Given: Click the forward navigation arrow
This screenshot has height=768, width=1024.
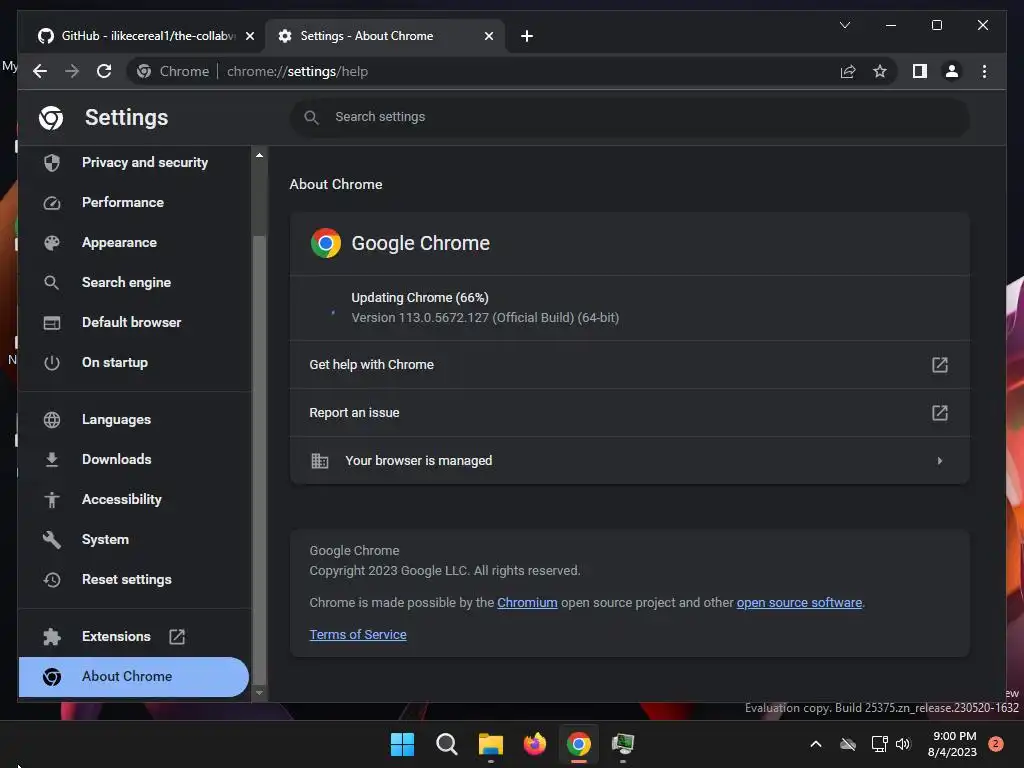Looking at the screenshot, I should coord(72,71).
